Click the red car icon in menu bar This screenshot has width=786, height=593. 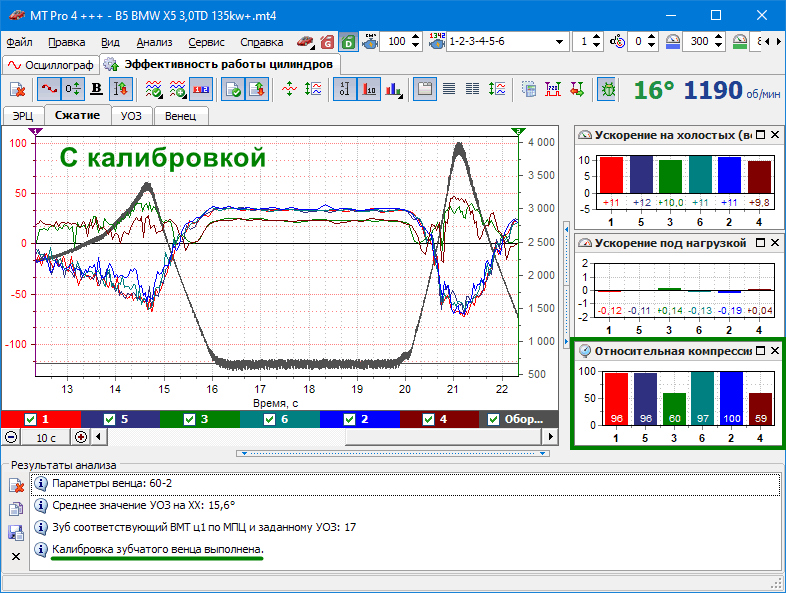(x=305, y=42)
